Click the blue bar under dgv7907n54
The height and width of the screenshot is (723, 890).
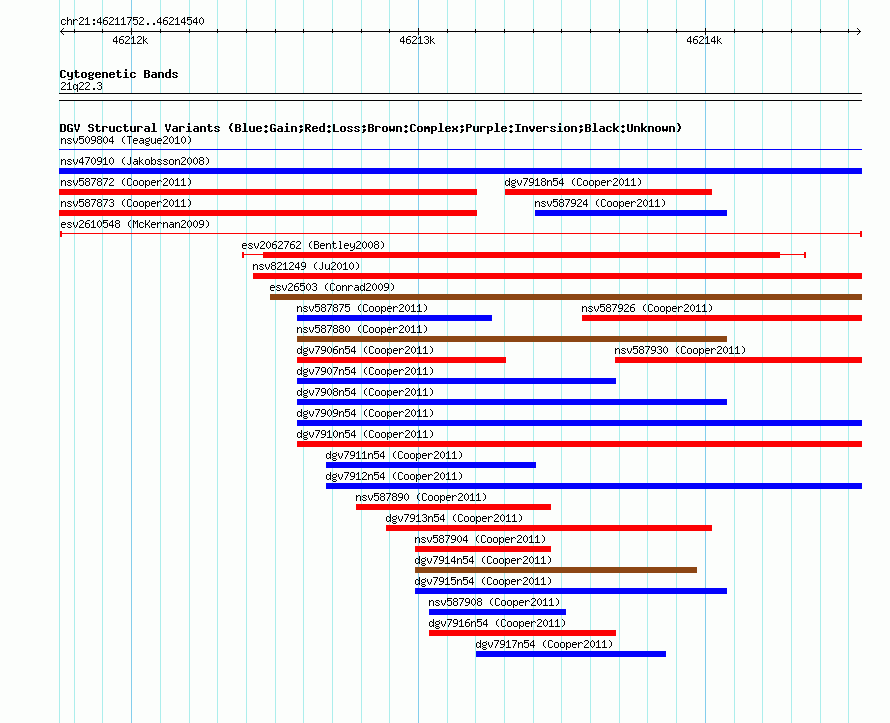pyautogui.click(x=456, y=381)
